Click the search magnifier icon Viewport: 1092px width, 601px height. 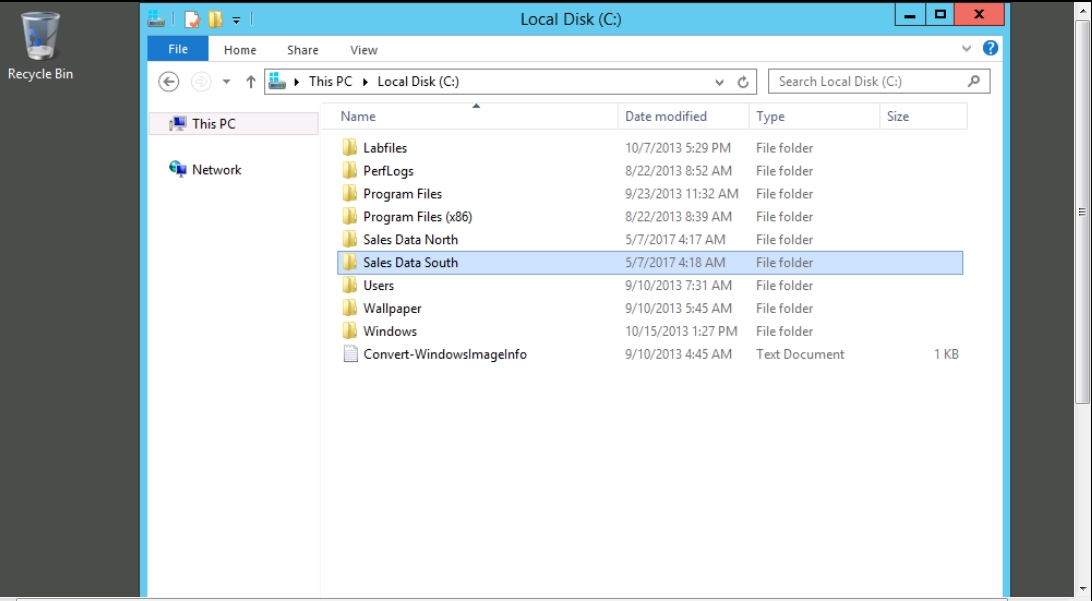pyautogui.click(x=974, y=81)
